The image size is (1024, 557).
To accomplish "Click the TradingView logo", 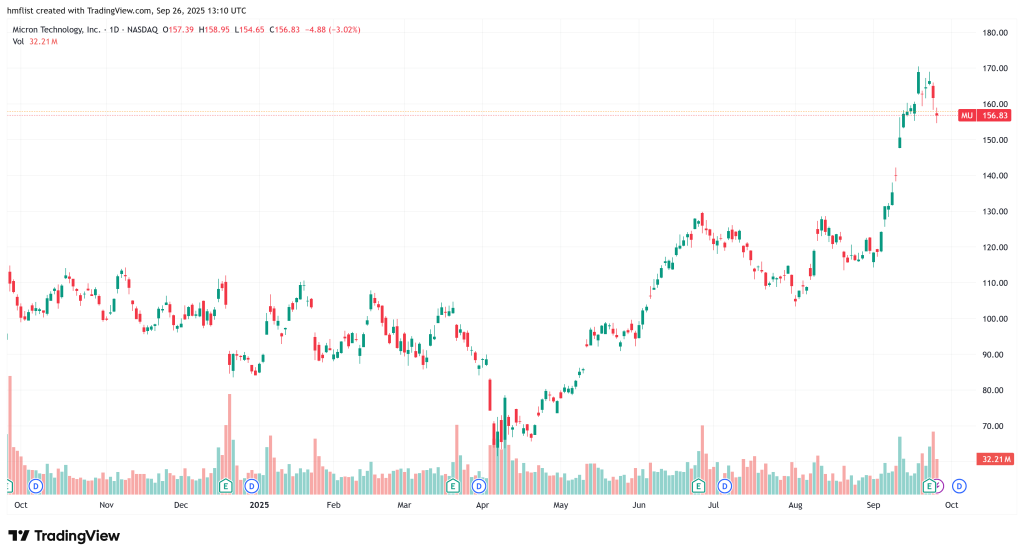I will [x=65, y=536].
